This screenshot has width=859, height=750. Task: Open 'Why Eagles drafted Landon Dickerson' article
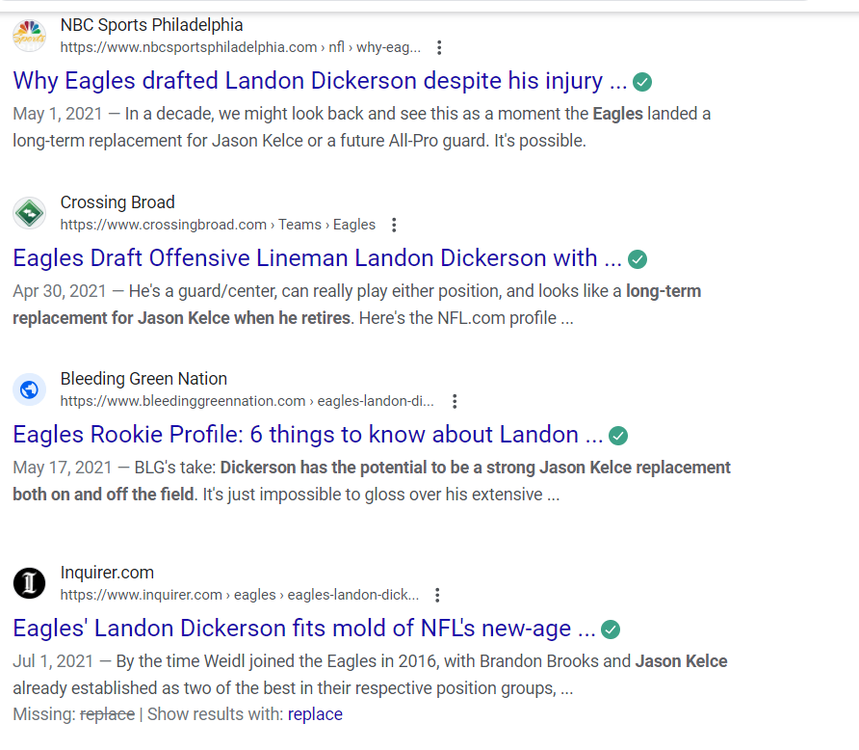point(320,81)
